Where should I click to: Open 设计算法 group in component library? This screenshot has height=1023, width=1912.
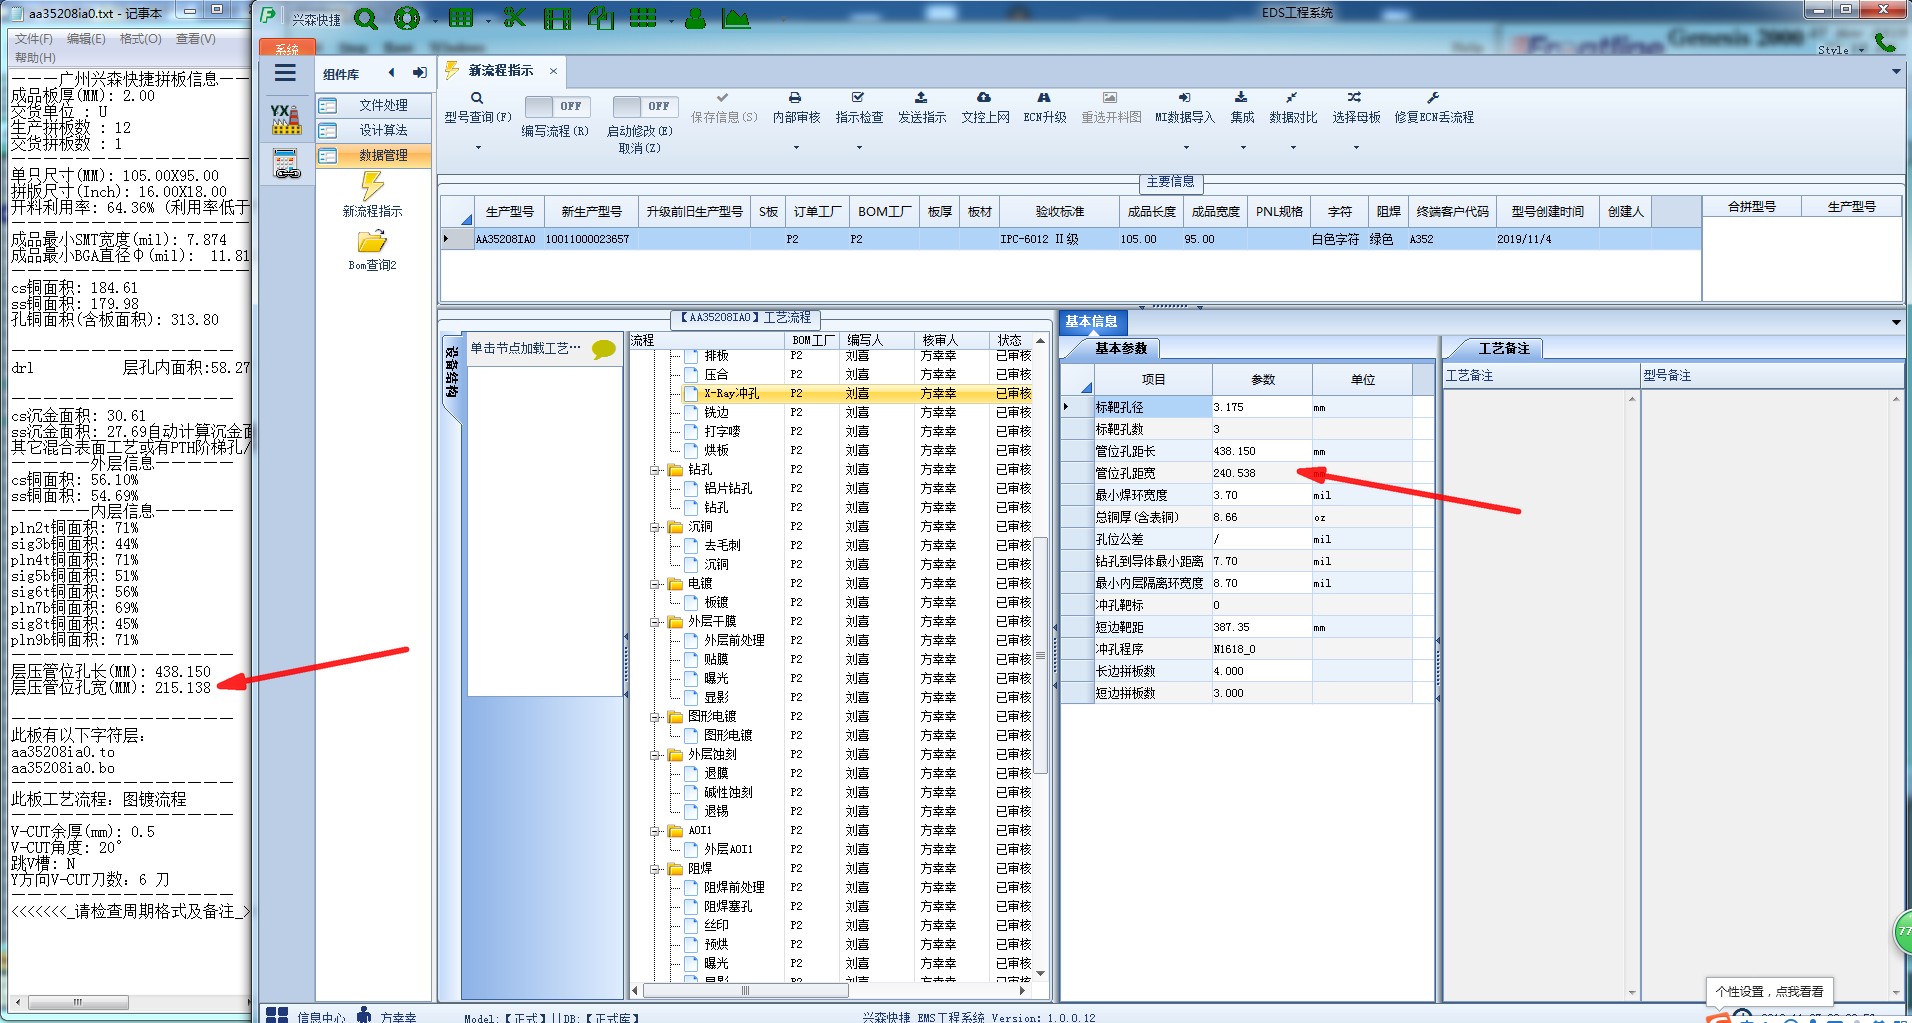[375, 130]
